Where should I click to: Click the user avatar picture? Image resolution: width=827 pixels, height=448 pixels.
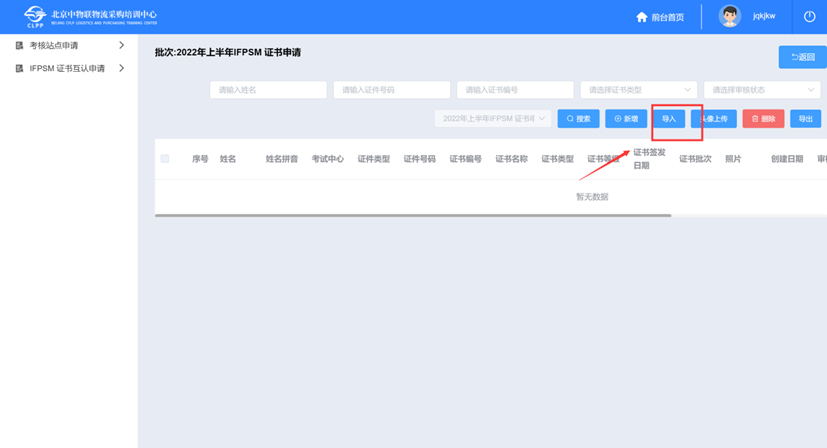point(730,17)
